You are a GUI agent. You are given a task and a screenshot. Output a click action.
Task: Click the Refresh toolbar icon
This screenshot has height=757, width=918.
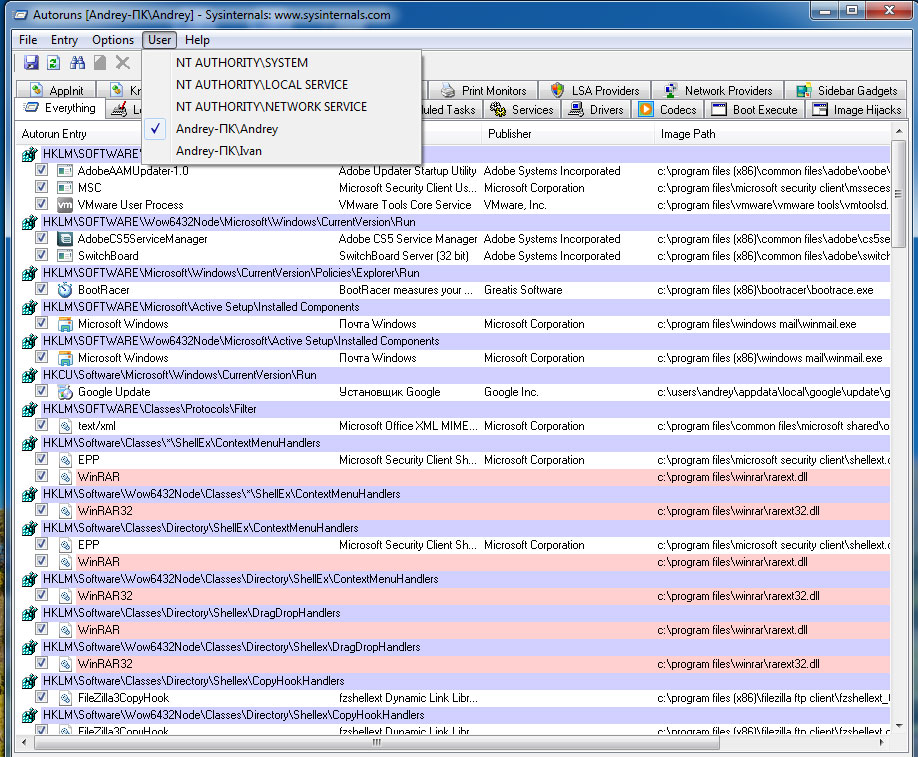(x=53, y=63)
